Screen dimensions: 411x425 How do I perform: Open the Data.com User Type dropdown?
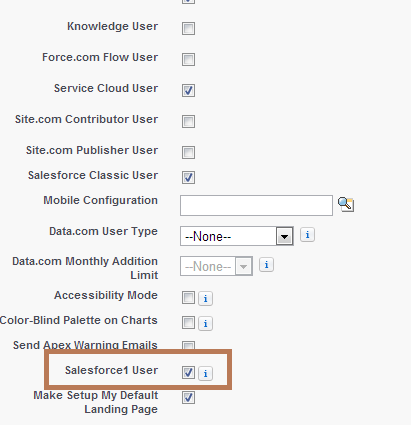point(237,236)
